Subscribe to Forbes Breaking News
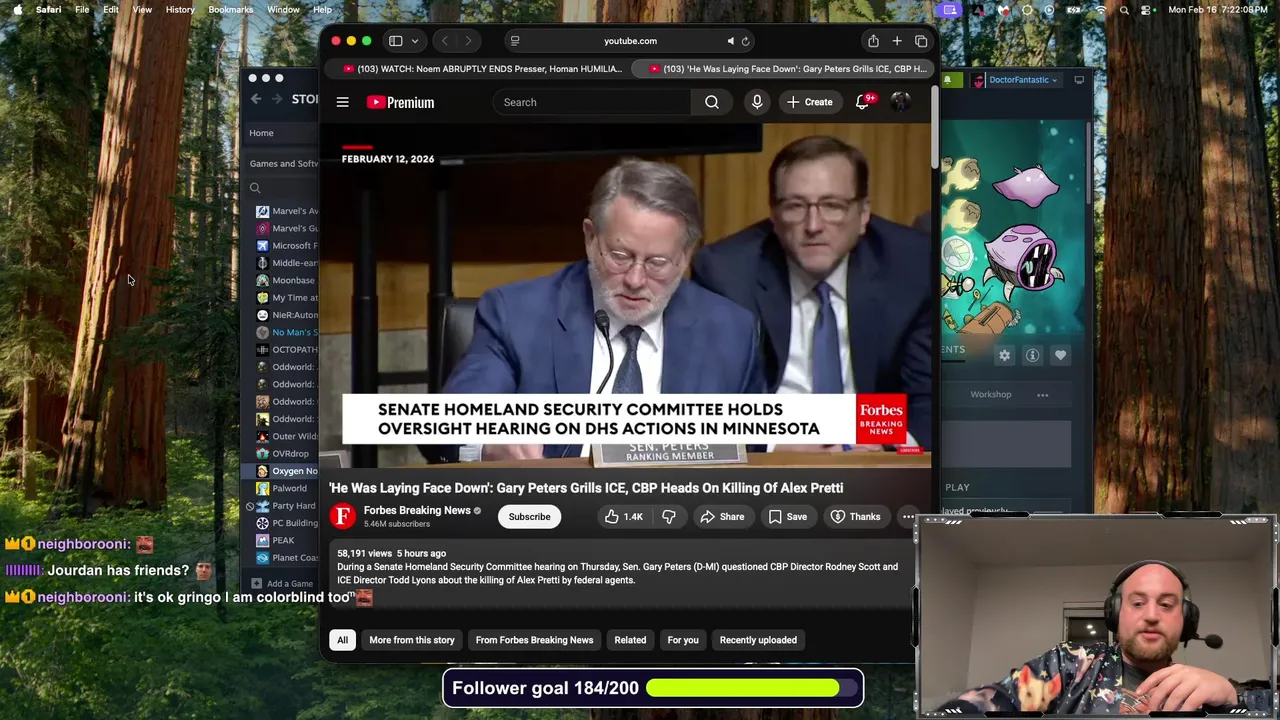The image size is (1280, 720). click(529, 517)
